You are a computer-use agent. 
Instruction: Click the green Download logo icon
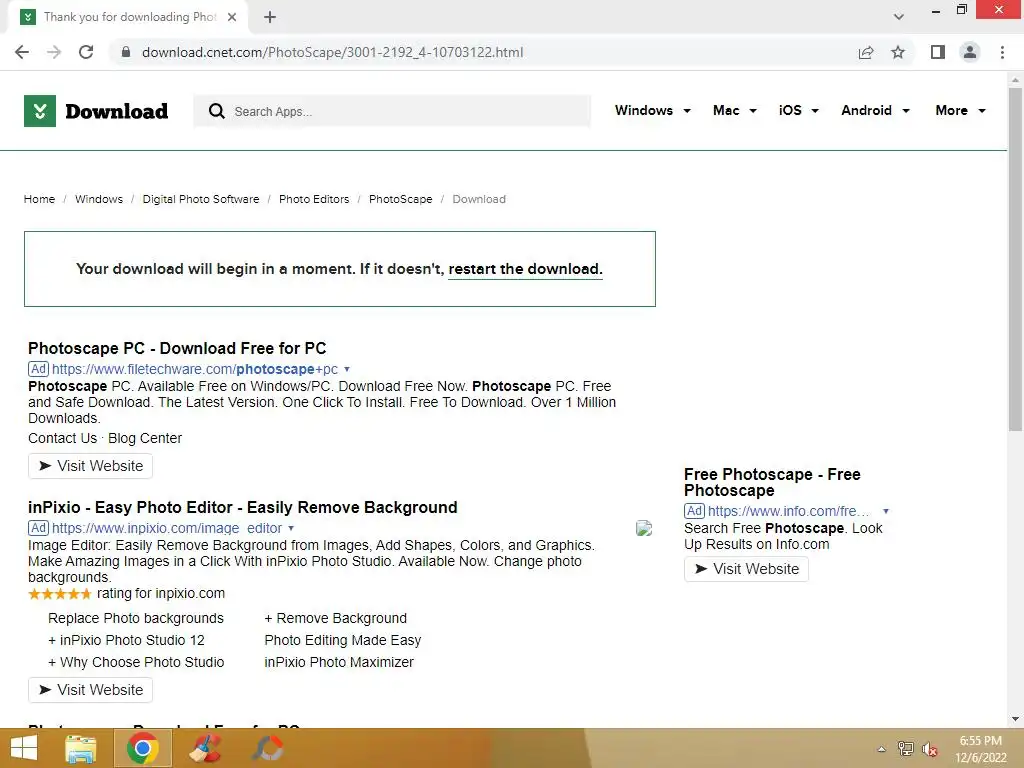(40, 111)
